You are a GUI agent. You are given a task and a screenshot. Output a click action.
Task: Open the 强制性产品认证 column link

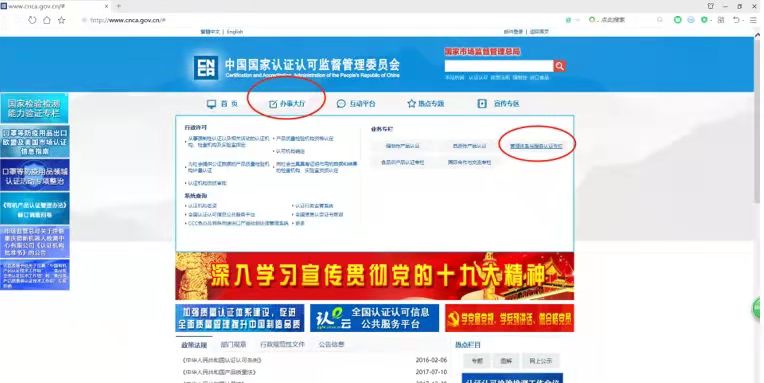tap(402, 146)
